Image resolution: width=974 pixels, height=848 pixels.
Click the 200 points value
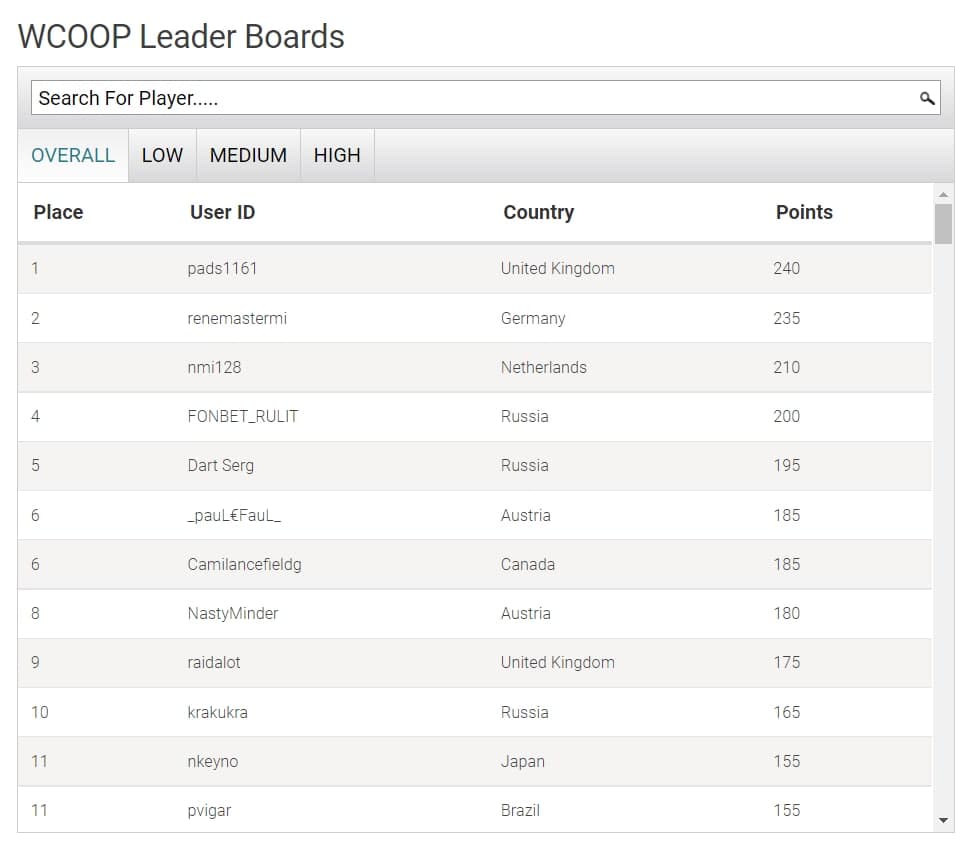click(786, 416)
